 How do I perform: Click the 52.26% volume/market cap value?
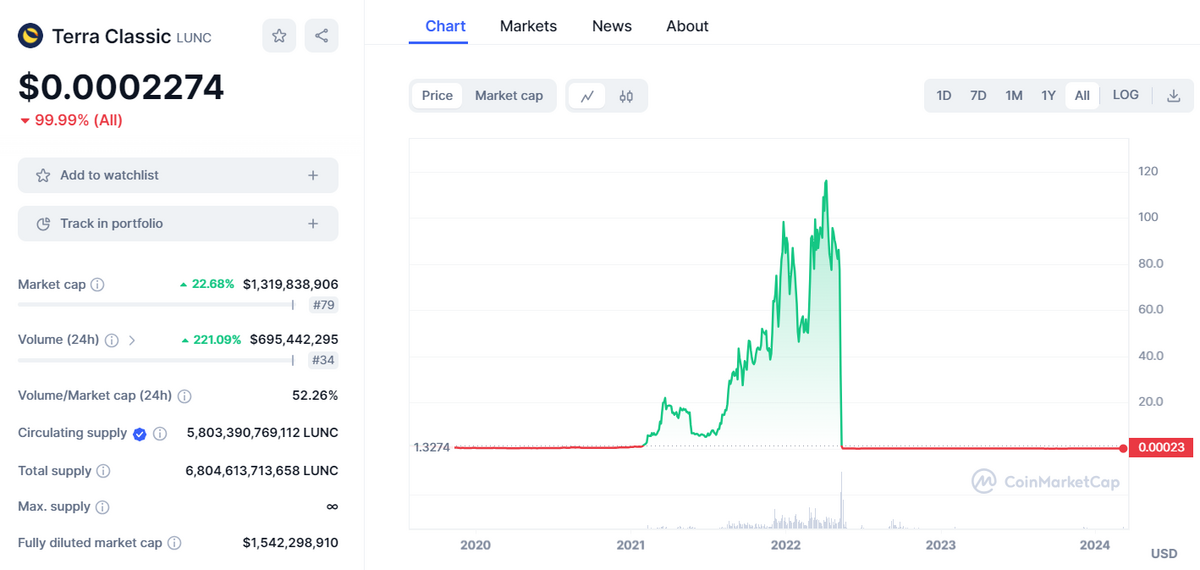point(315,396)
